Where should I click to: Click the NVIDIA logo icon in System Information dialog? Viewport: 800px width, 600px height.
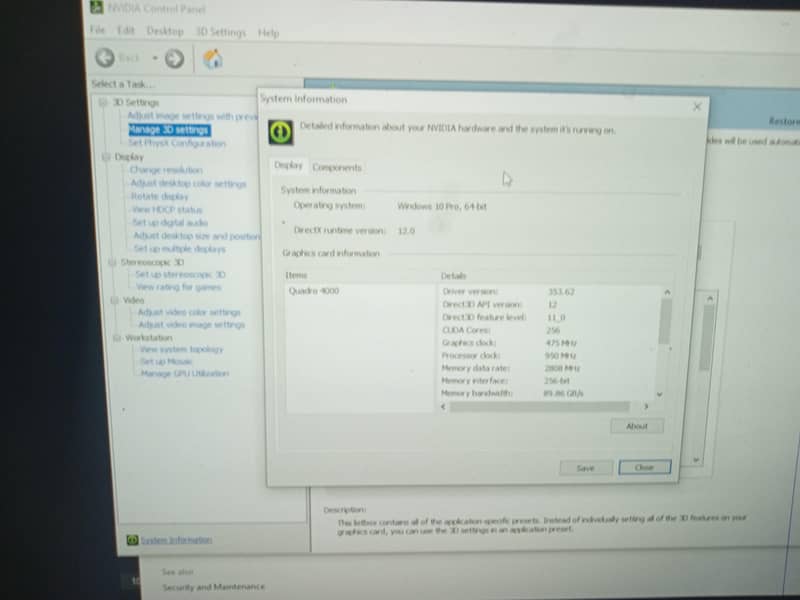[279, 131]
